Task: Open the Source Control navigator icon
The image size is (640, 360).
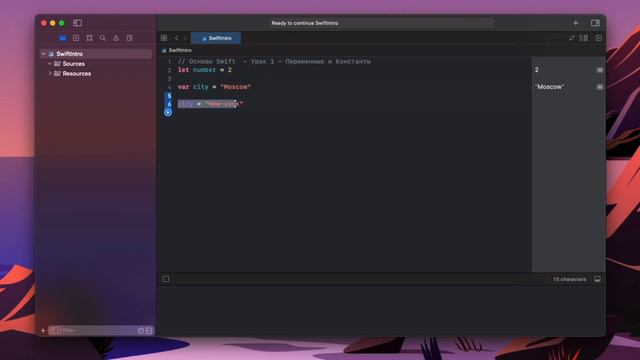Action: (x=76, y=38)
